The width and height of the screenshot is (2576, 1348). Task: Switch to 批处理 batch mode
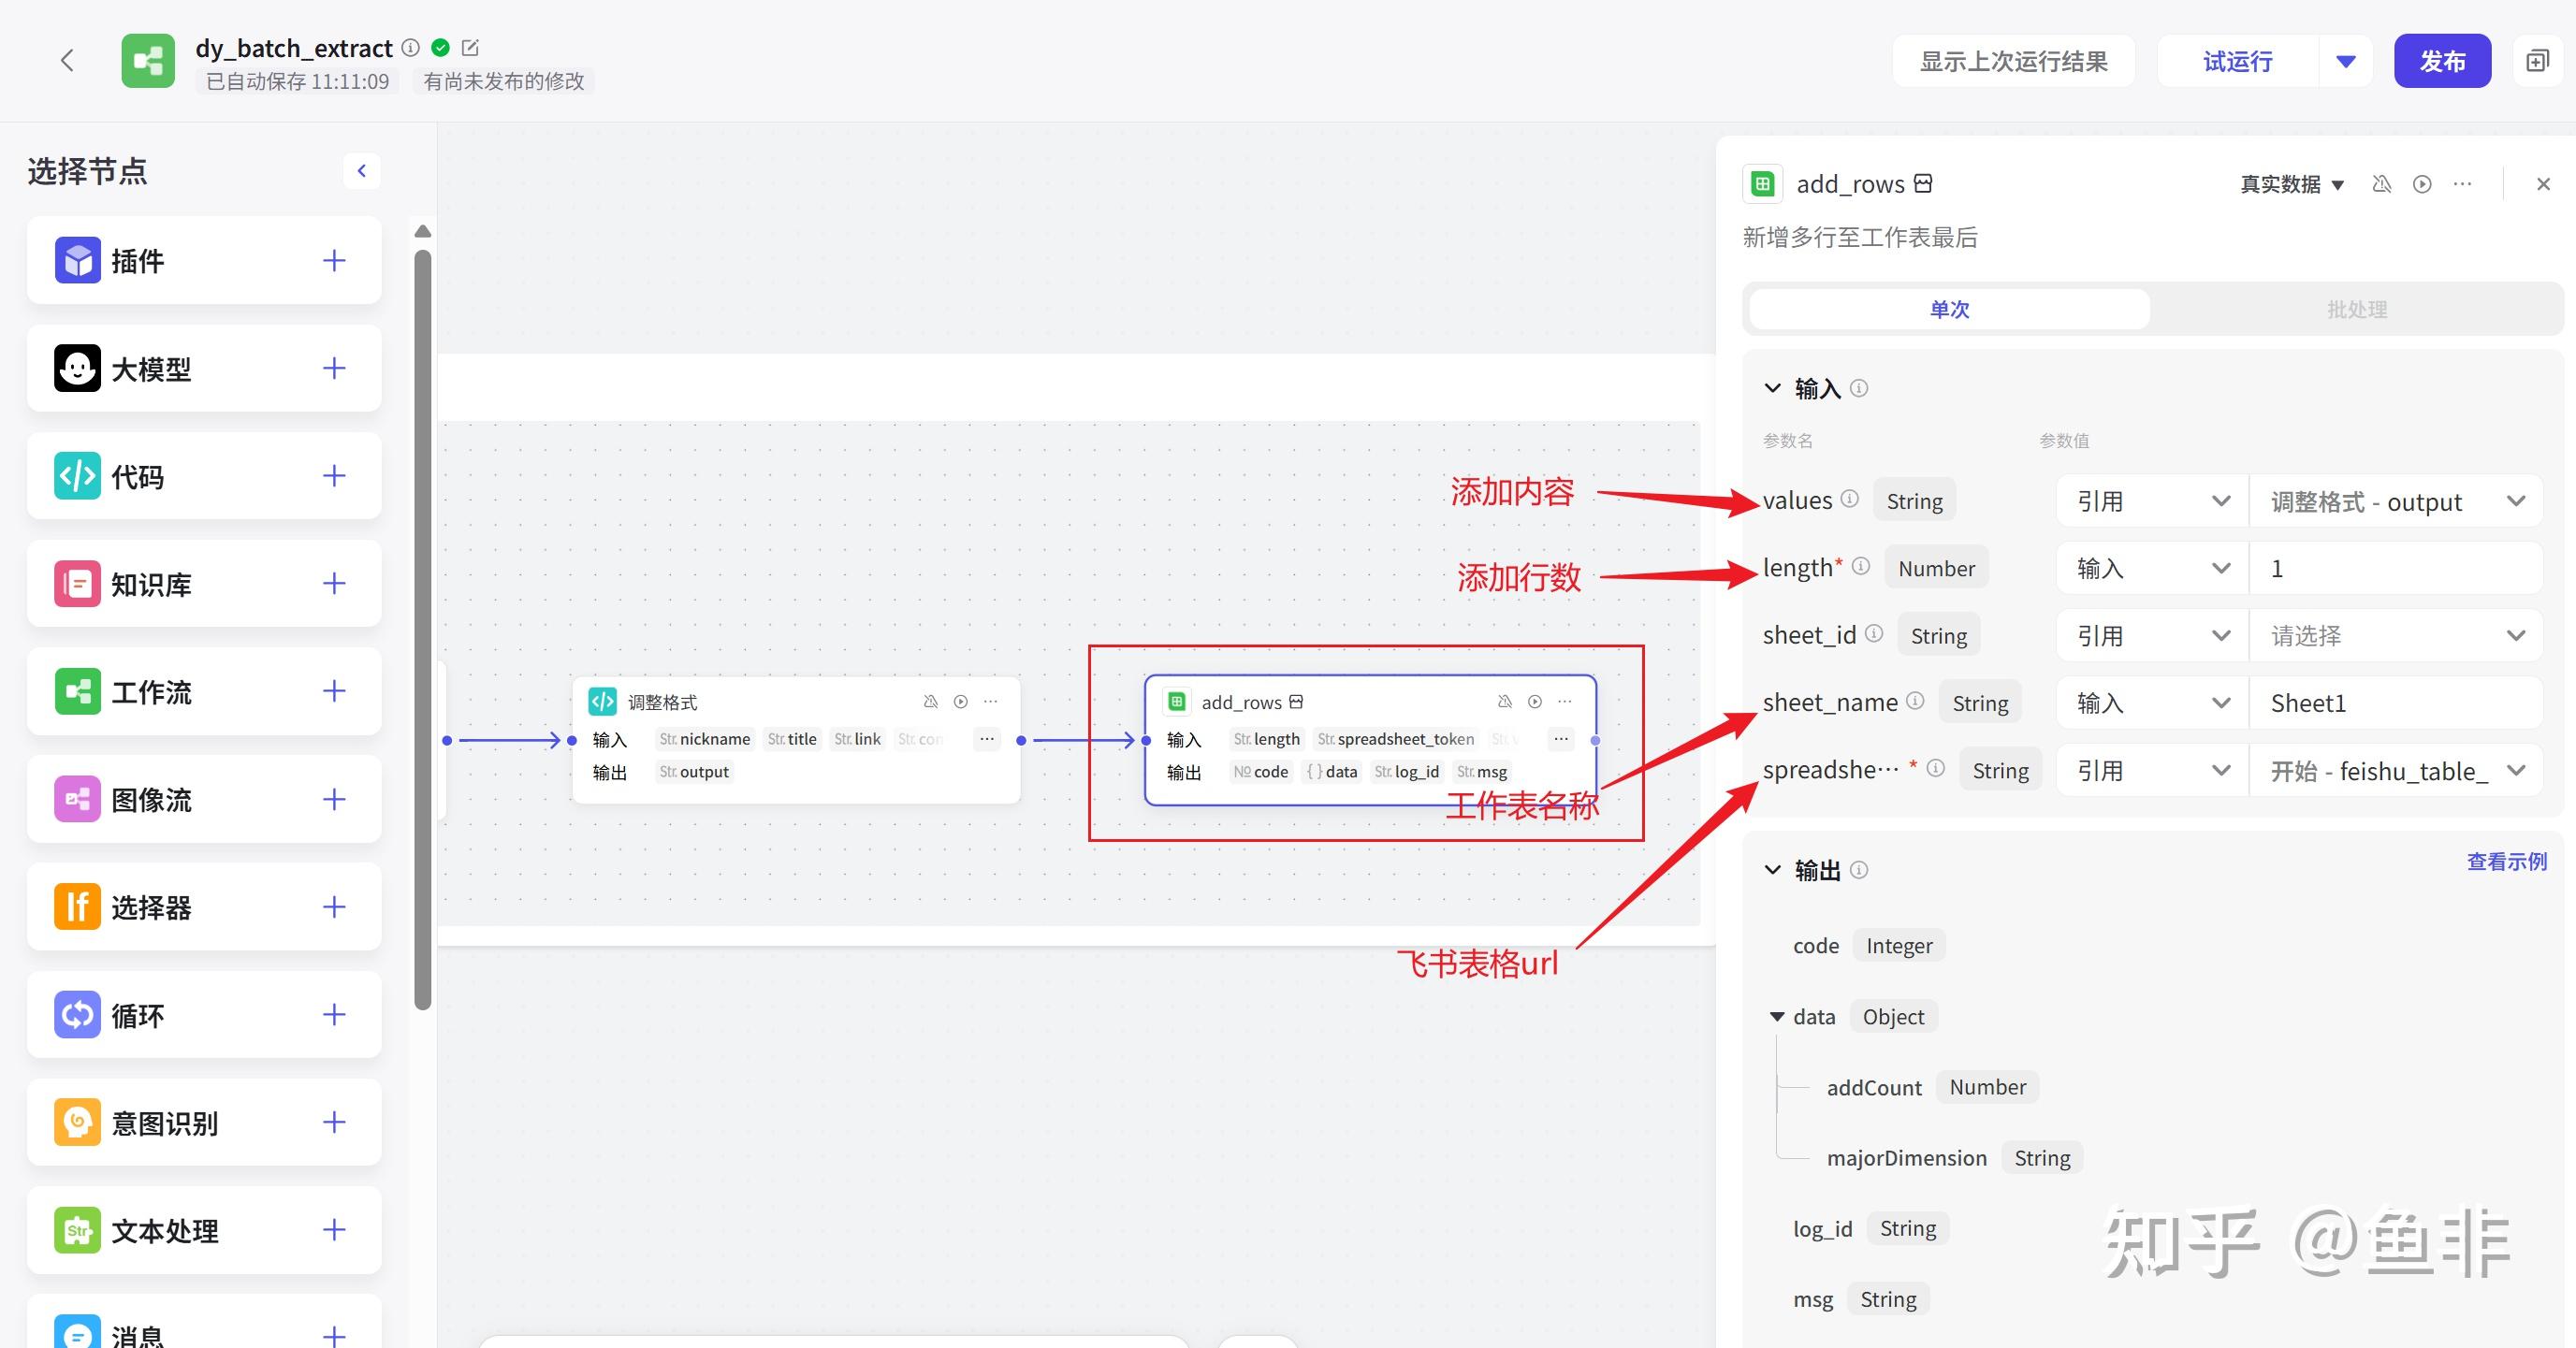[x=2356, y=310]
